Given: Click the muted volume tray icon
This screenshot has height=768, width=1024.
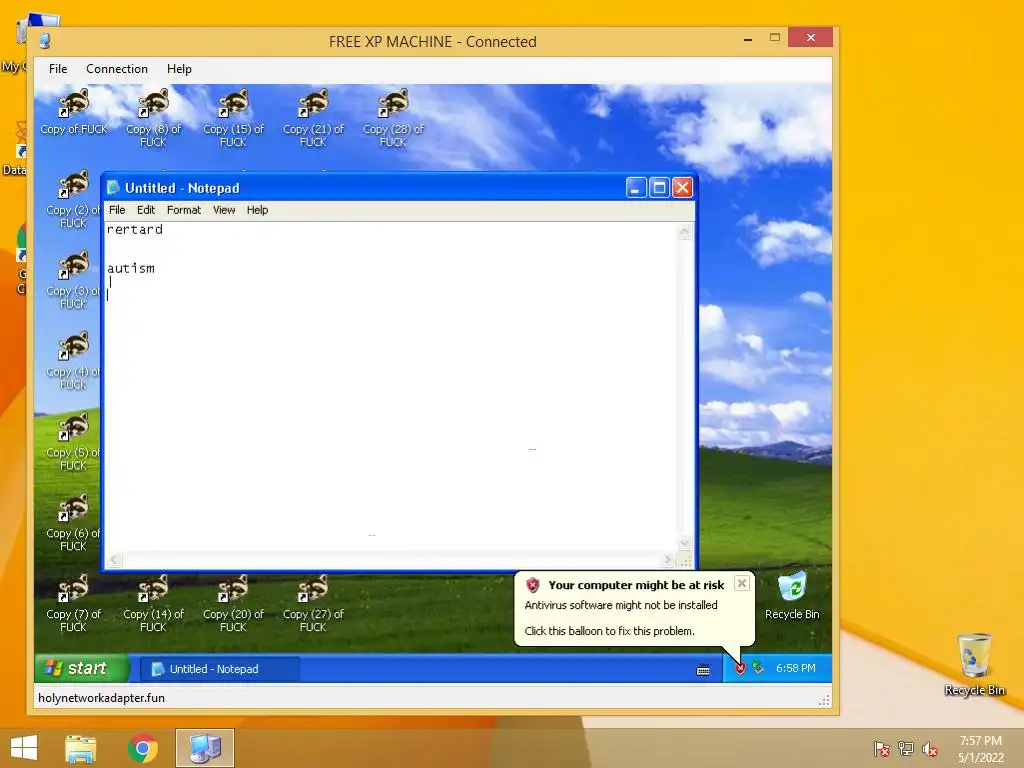Looking at the screenshot, I should 929,749.
